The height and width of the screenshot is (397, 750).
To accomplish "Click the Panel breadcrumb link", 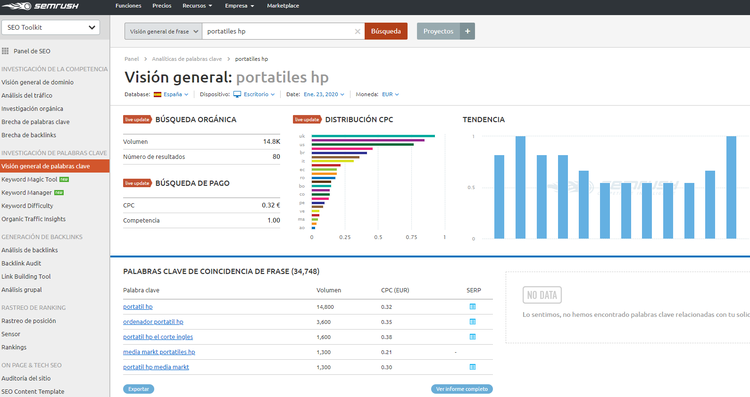I will [132, 59].
